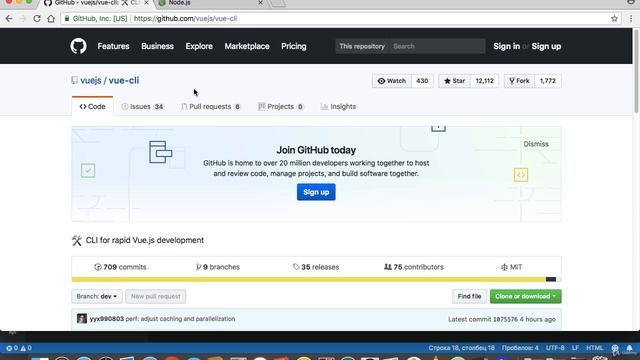Screen dimensions: 640x360
Task: Close the GitHub vue-cli browser tab
Action: (146, 3)
